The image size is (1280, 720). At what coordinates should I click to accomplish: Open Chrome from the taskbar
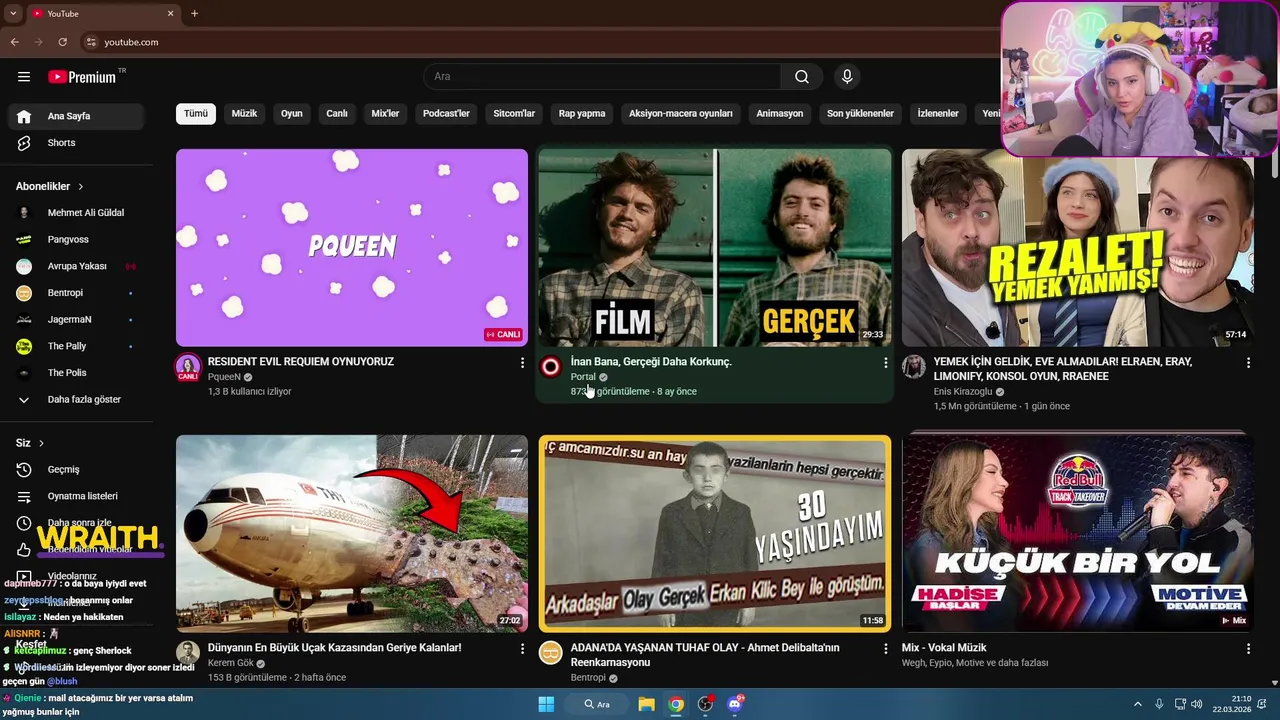click(676, 704)
